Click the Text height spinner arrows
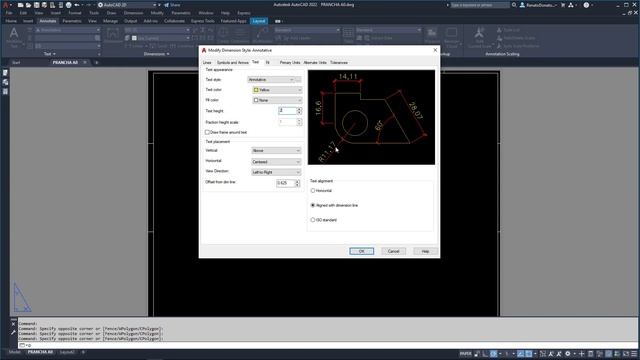The height and width of the screenshot is (360, 640). tap(300, 111)
